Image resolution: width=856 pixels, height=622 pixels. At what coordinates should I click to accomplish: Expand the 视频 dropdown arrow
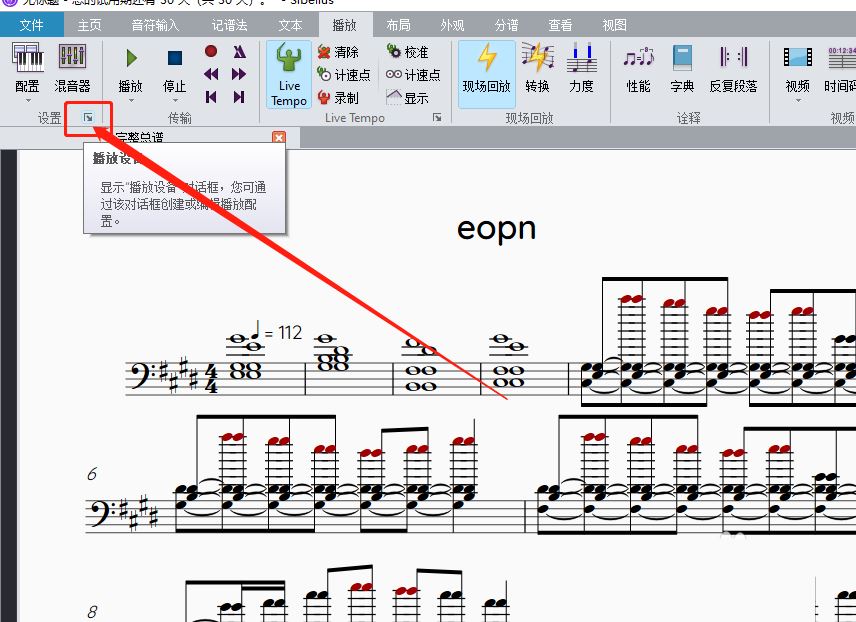[798, 100]
